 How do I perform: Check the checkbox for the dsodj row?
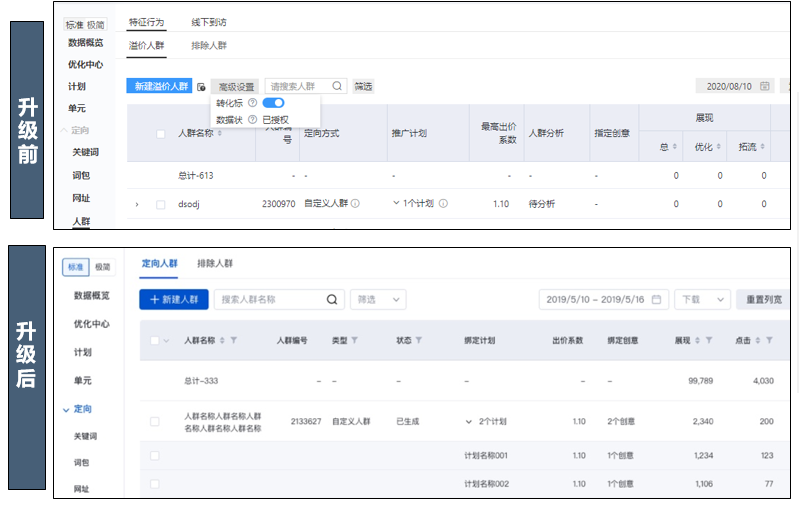click(x=160, y=204)
